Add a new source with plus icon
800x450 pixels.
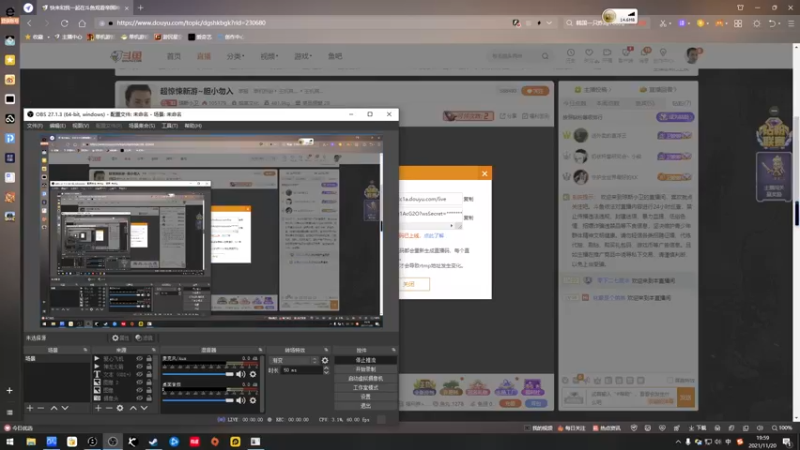click(98, 408)
